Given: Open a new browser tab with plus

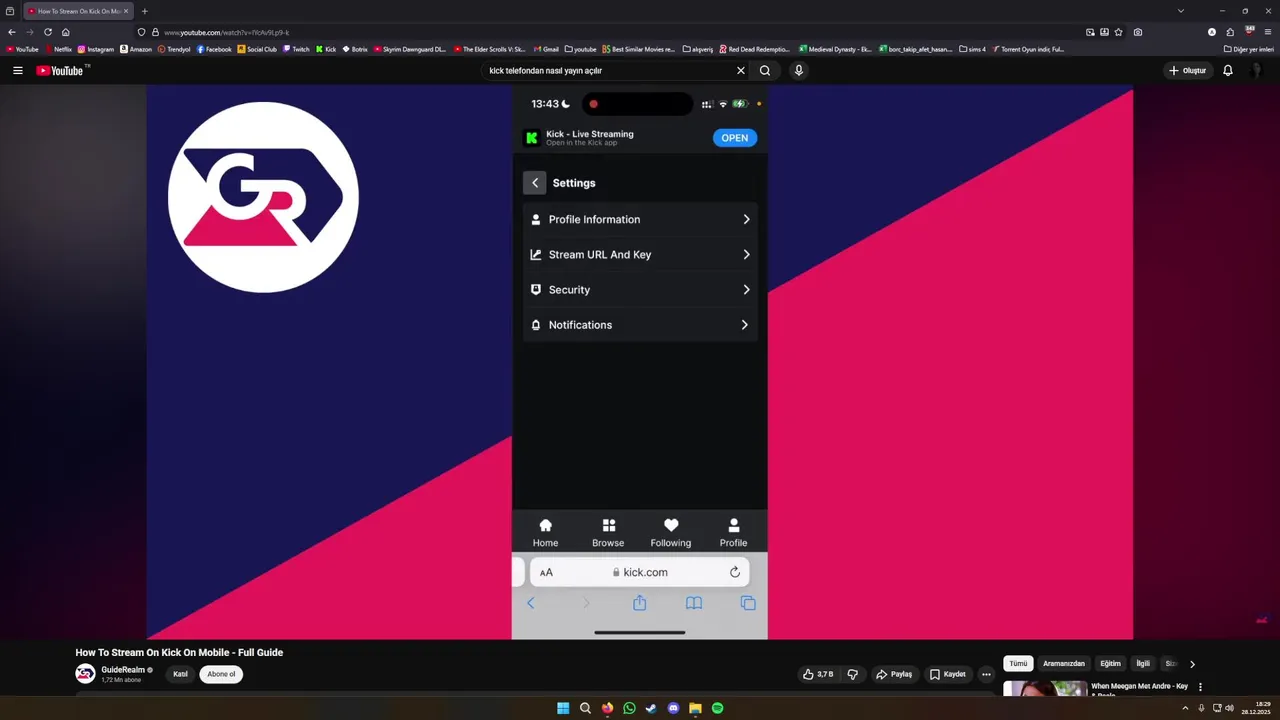Looking at the screenshot, I should pyautogui.click(x=144, y=11).
